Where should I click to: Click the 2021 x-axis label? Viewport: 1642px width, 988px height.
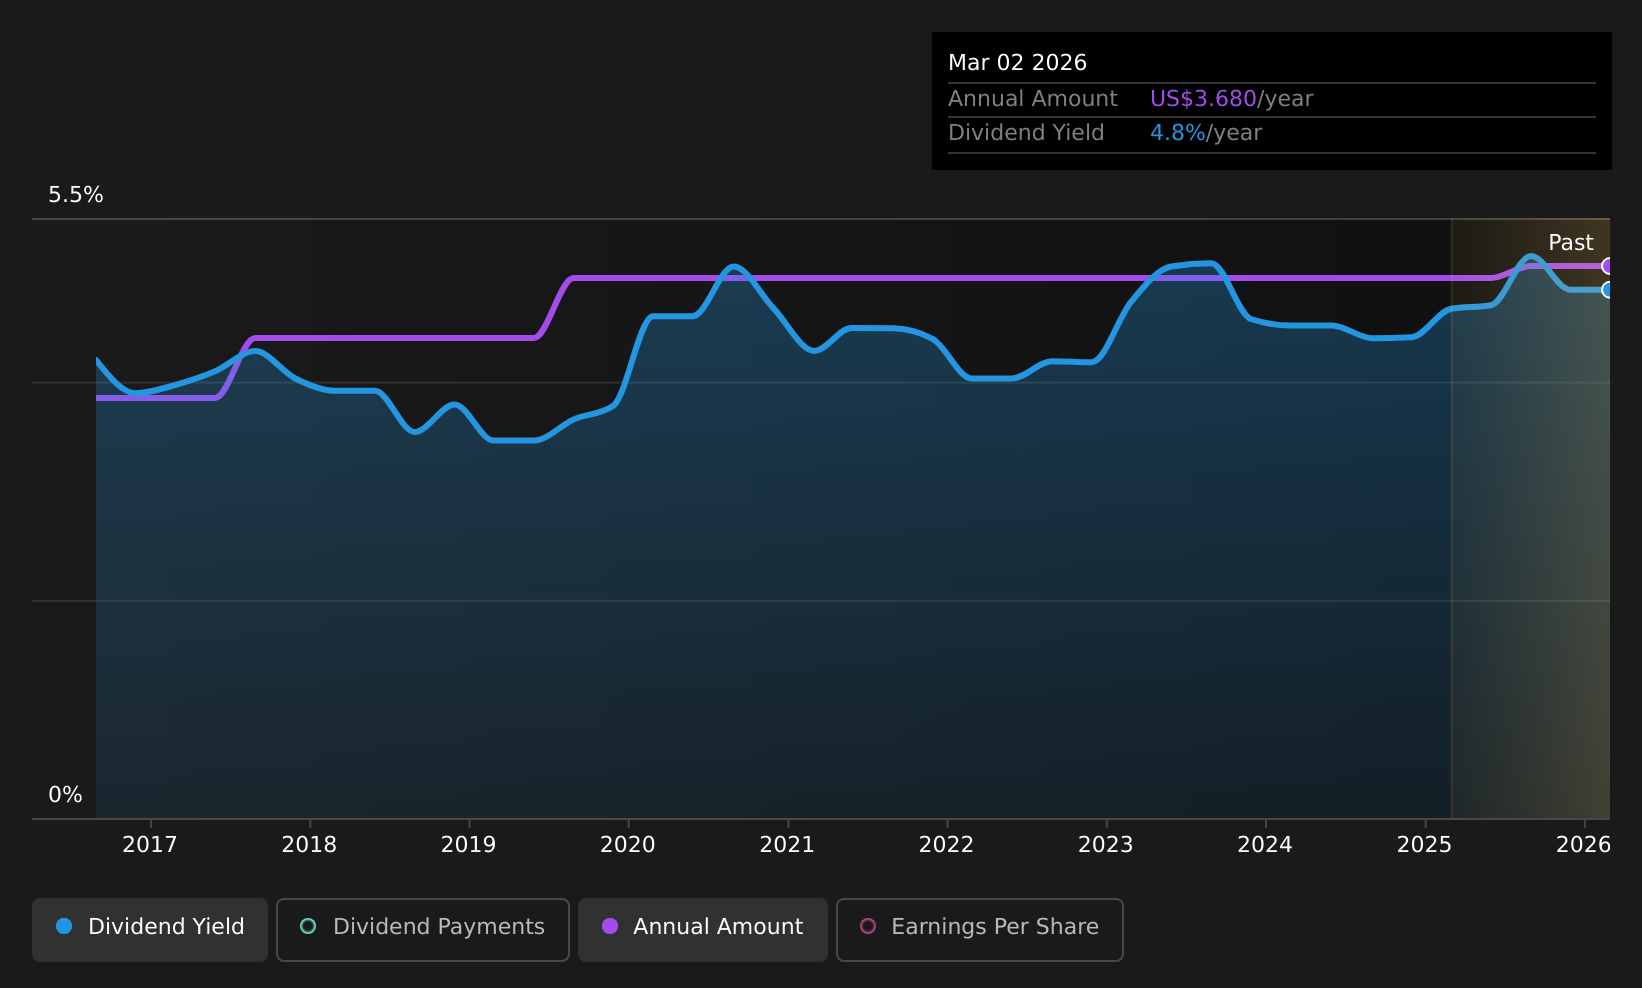coord(787,845)
